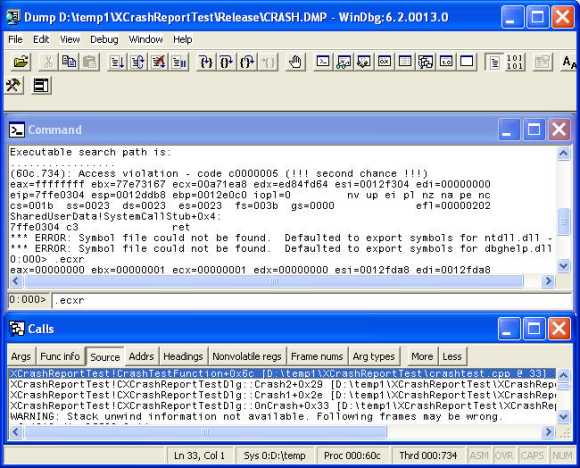Click the Step Over toolbar icon
The width and height of the screenshot is (580, 468).
coord(227,61)
